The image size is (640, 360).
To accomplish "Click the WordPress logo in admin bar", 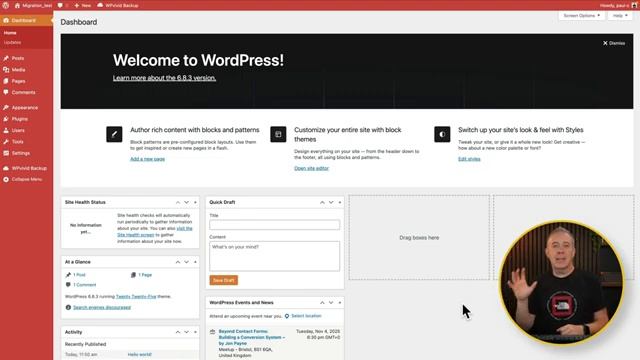I will pyautogui.click(x=6, y=5).
